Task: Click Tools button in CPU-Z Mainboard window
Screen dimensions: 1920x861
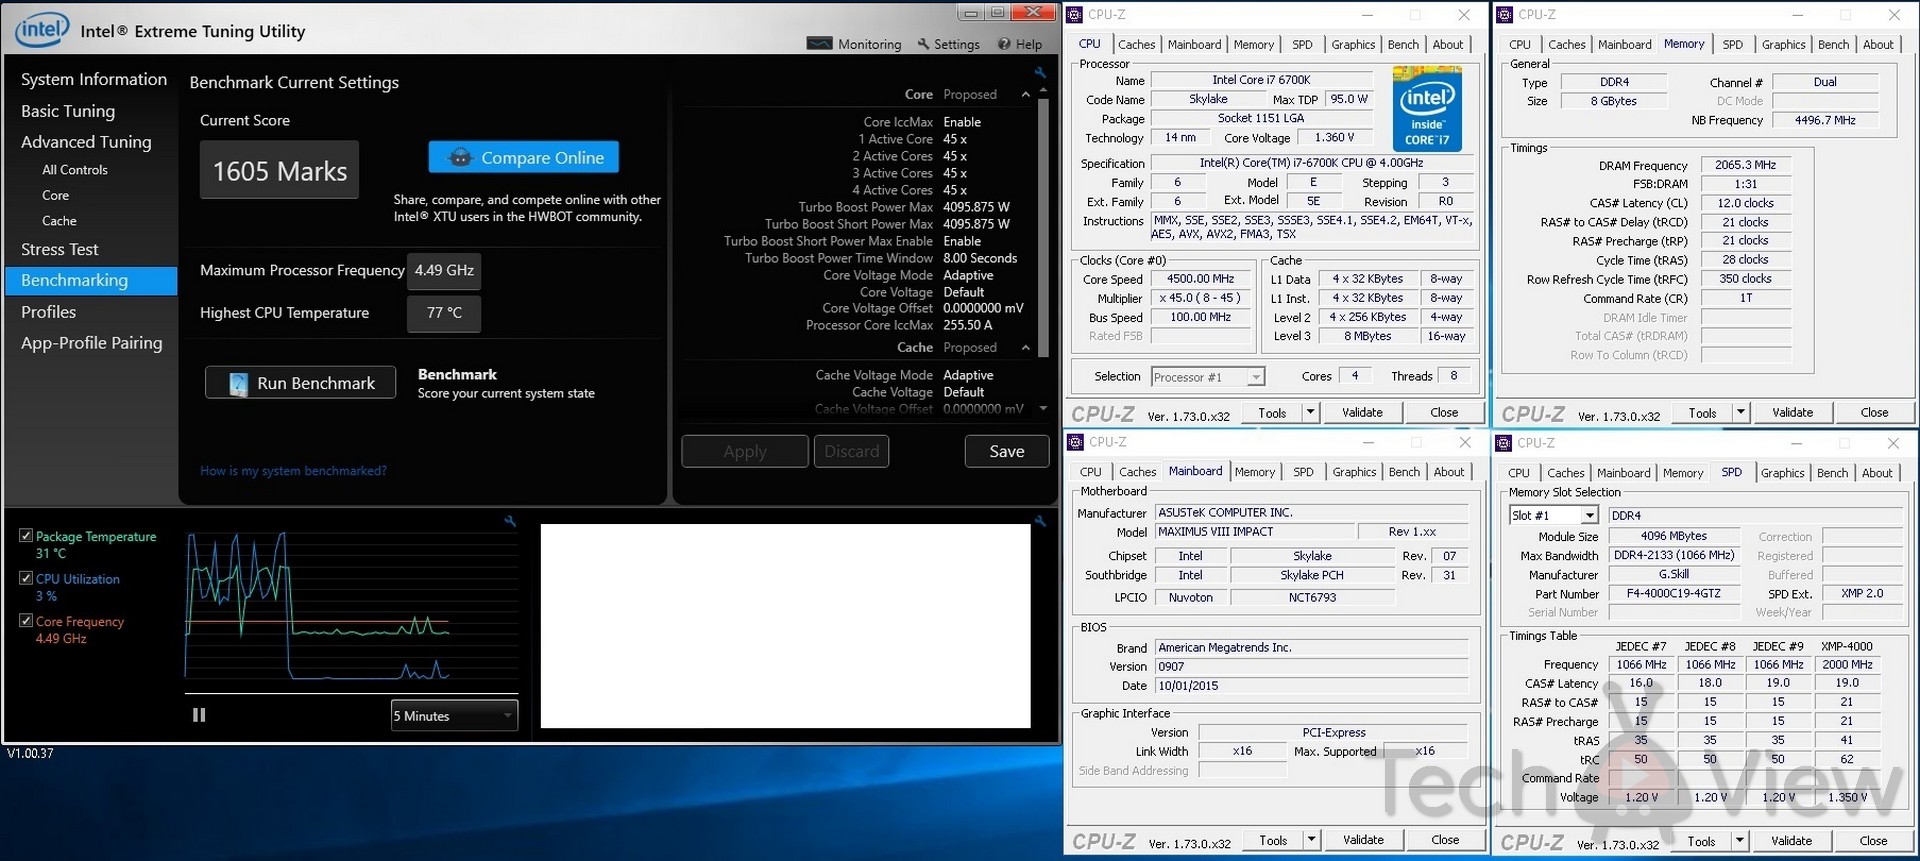Action: point(1273,840)
